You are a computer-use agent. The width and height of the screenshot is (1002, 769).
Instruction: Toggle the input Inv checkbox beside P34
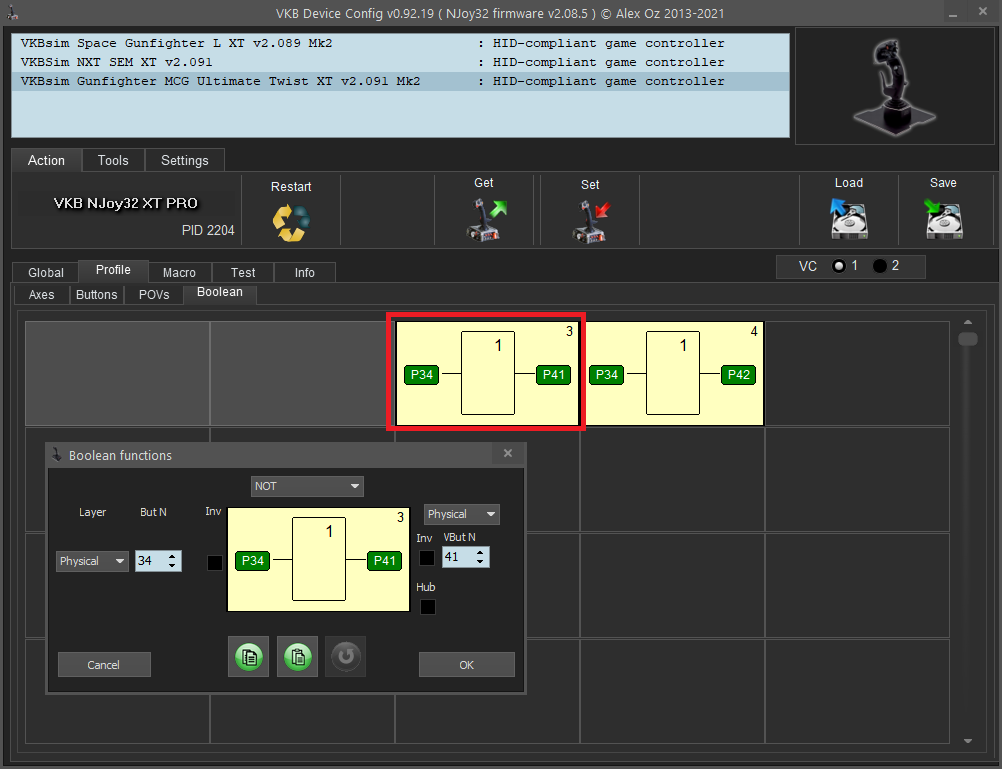point(215,563)
